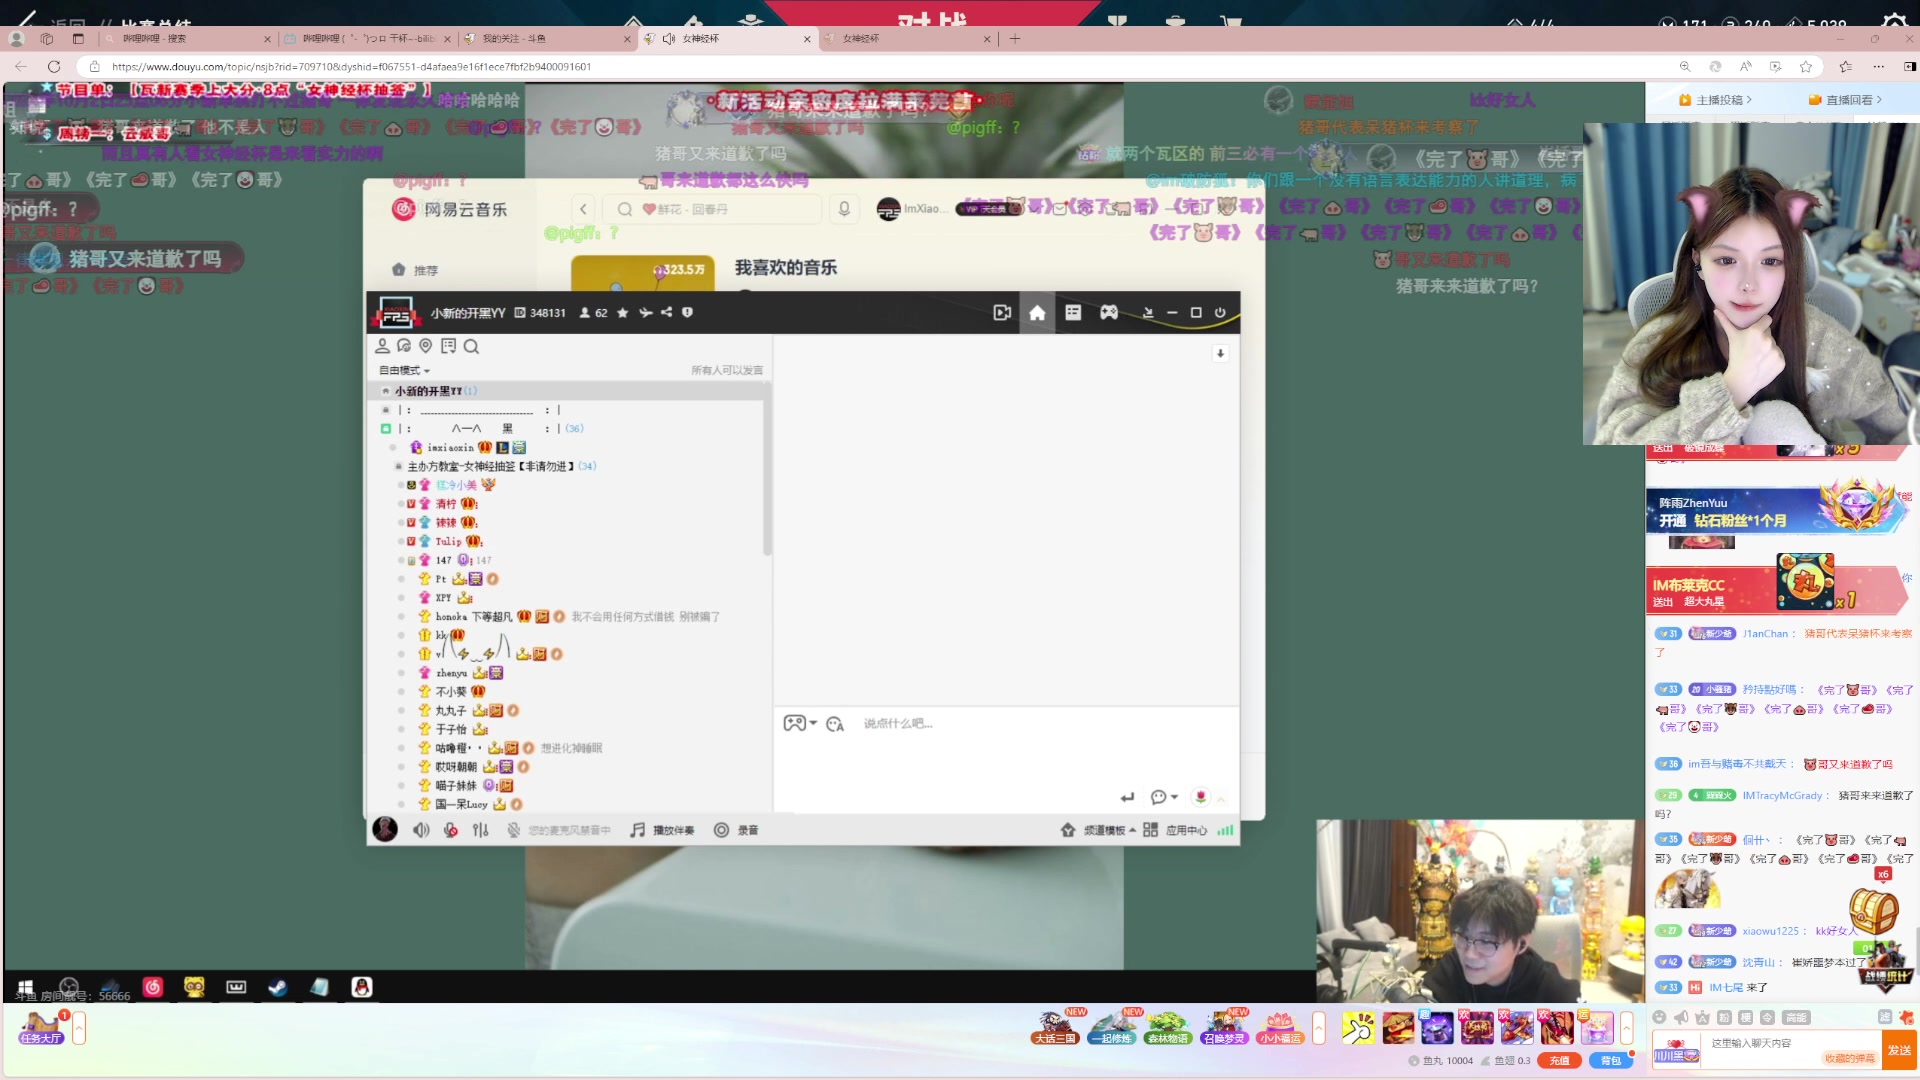Jump to latest with YY chat down arrow
1920x1080 pixels.
tap(1220, 353)
